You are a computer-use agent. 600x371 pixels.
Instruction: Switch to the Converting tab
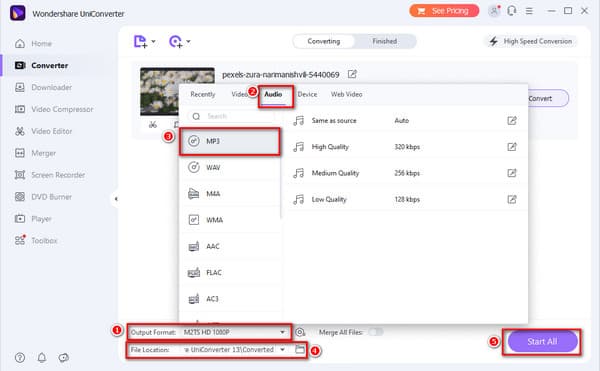coord(324,41)
